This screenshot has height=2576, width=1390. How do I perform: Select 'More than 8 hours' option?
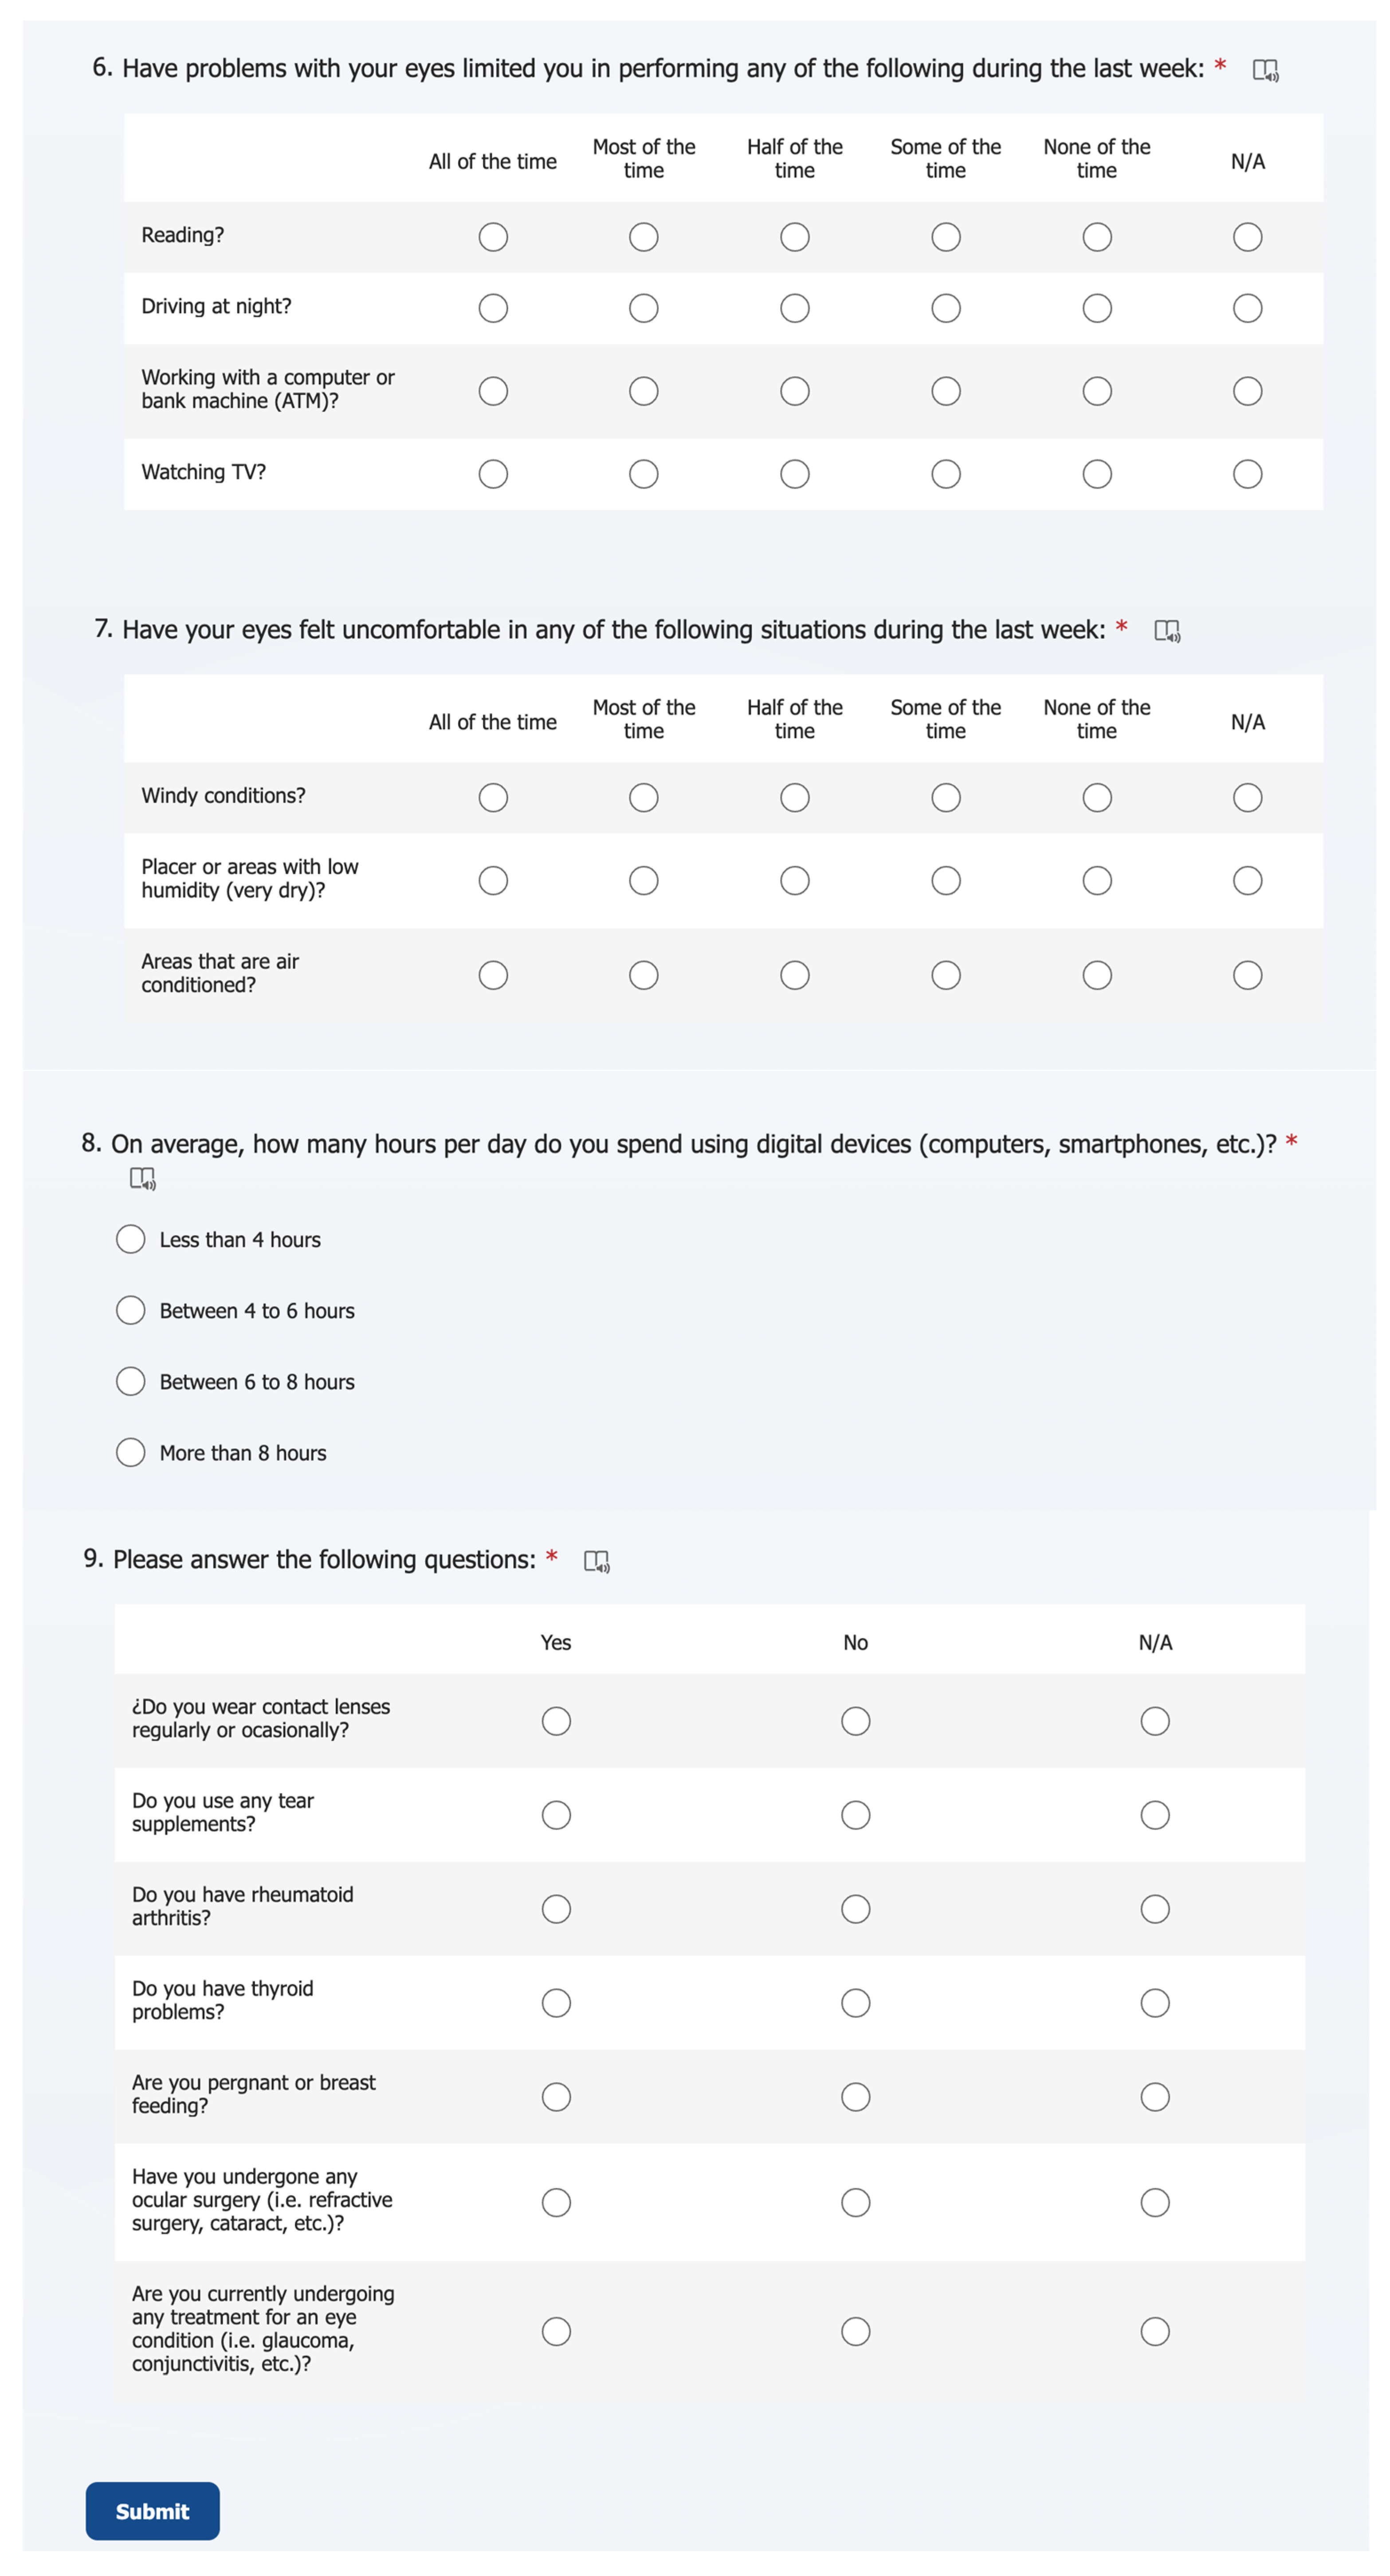tap(131, 1453)
